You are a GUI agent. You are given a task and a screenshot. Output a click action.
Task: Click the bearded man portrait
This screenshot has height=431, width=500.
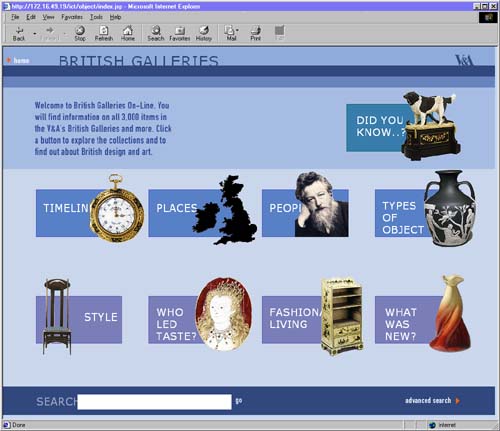(x=321, y=204)
